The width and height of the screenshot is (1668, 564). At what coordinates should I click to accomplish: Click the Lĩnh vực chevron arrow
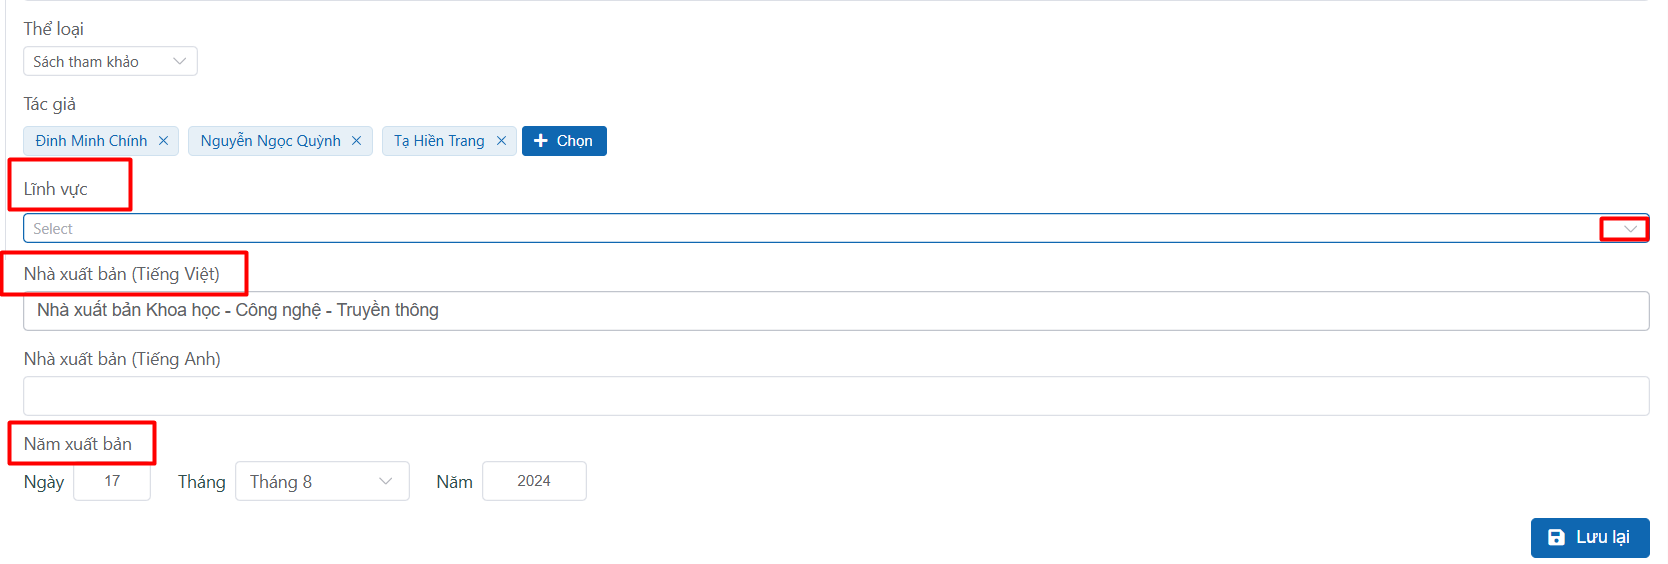(x=1630, y=229)
